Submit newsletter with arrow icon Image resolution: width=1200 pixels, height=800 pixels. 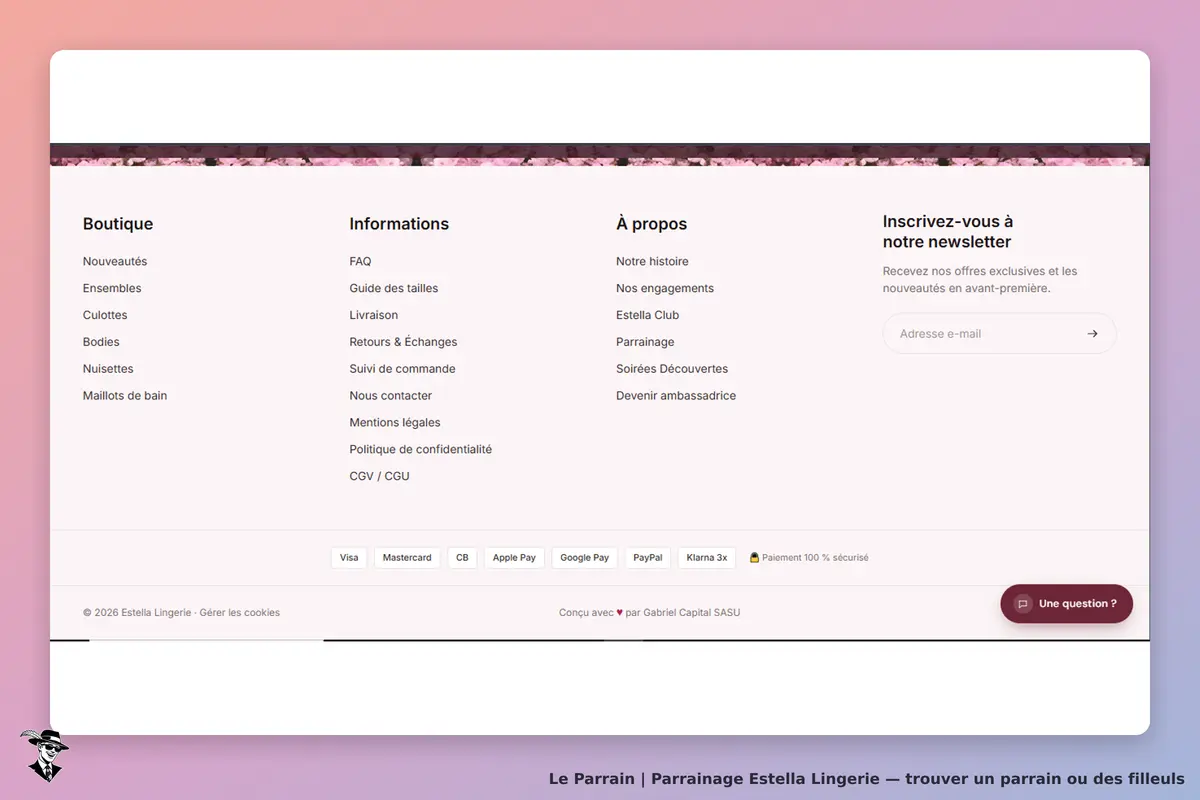[x=1092, y=334]
